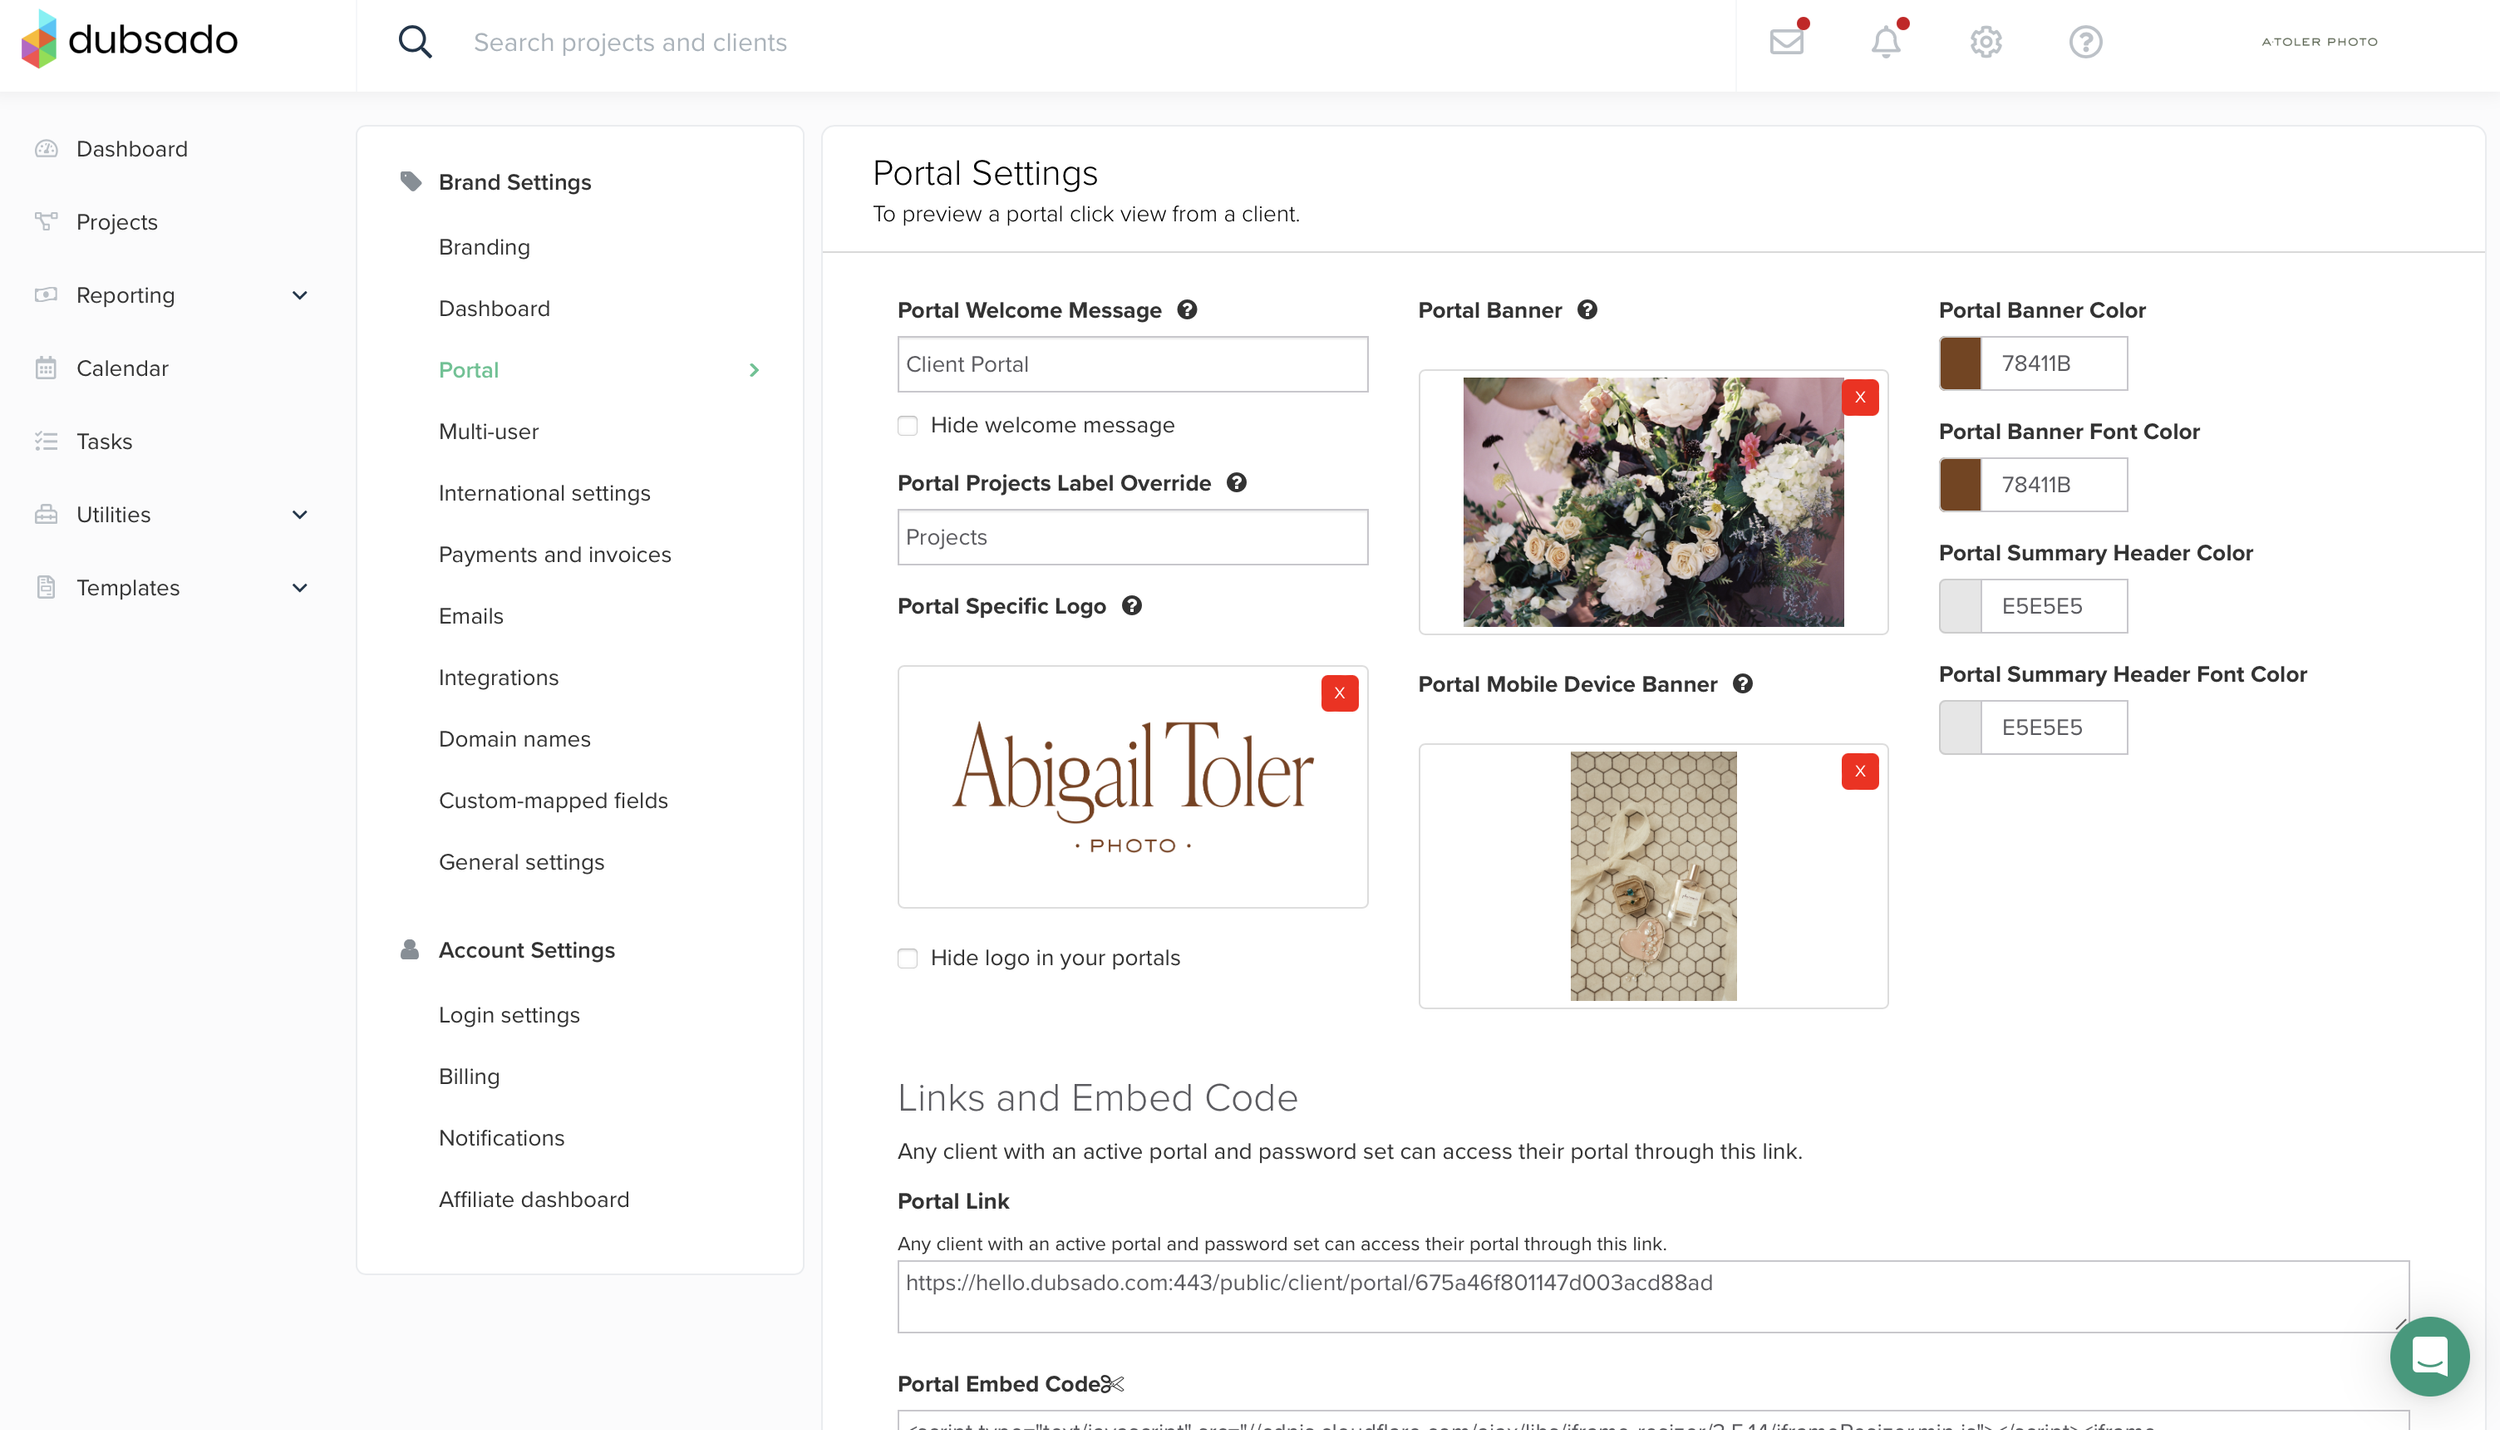This screenshot has width=2500, height=1430.
Task: Click the Portal Projects Label Override field
Action: point(1132,537)
